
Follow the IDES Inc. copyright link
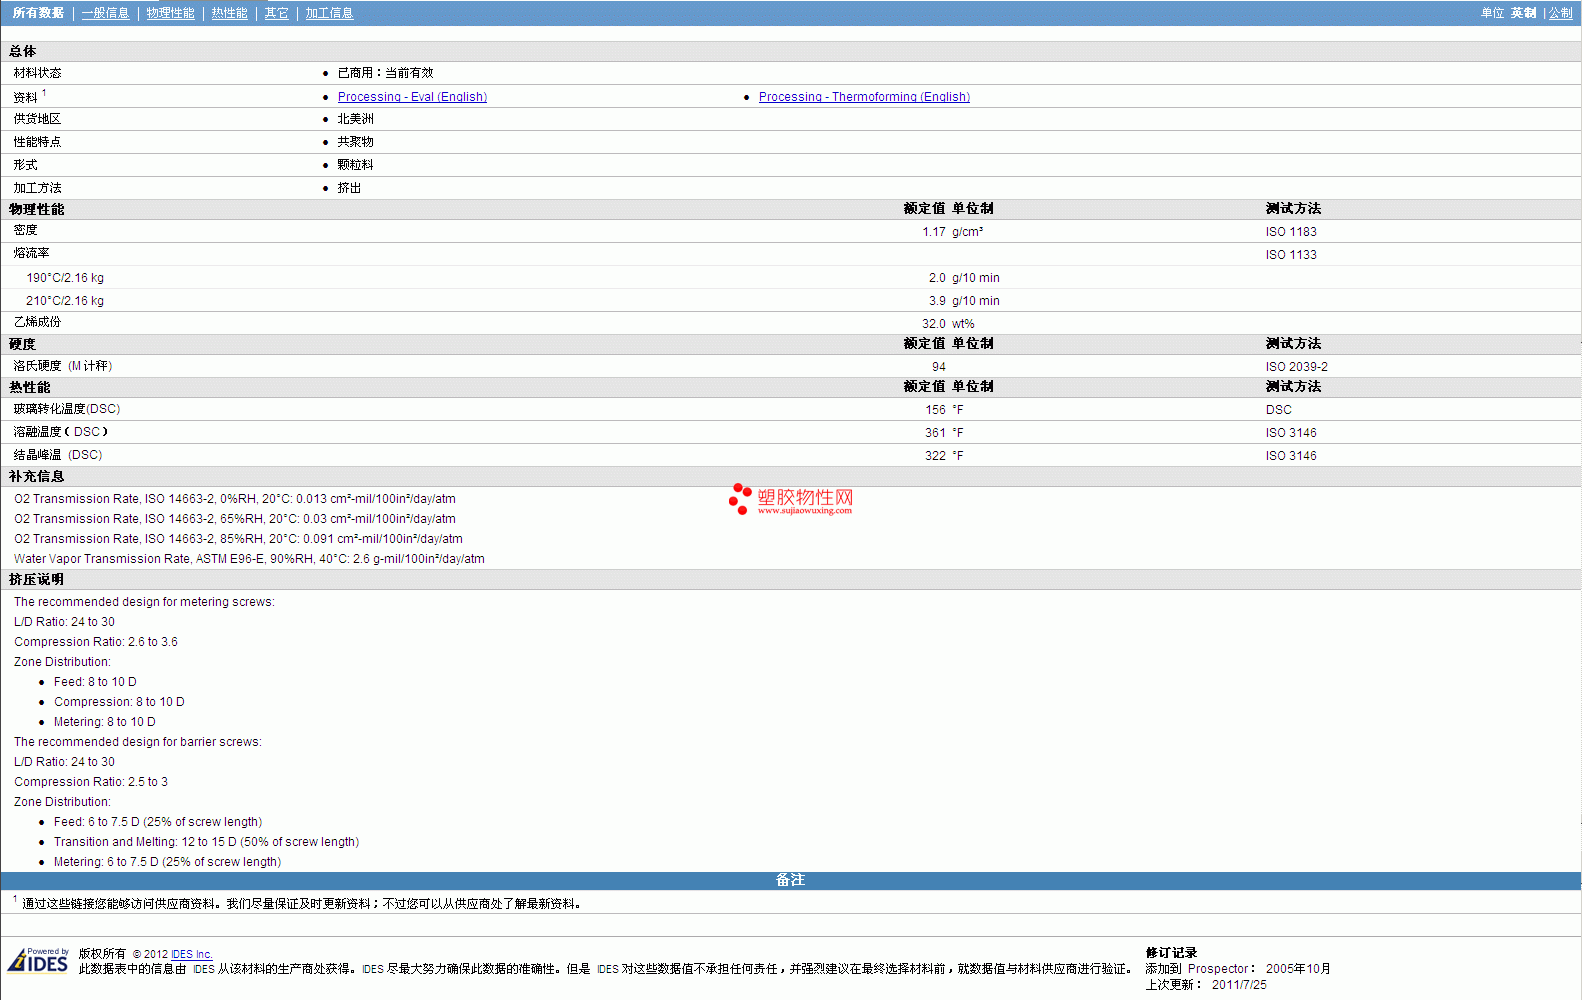pyautogui.click(x=192, y=954)
